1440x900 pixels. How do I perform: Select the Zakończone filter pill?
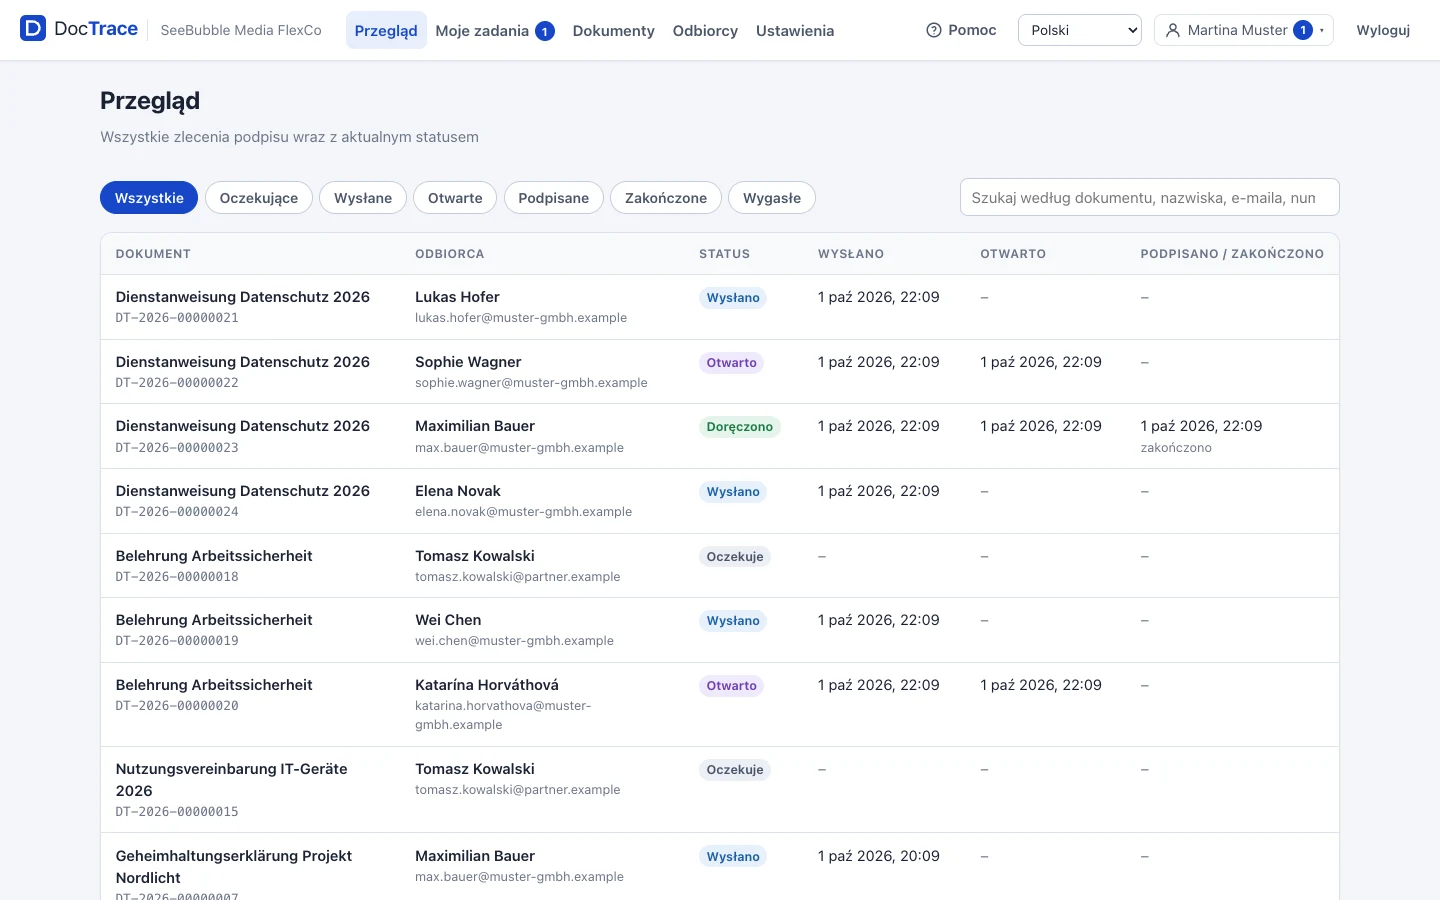(x=666, y=198)
